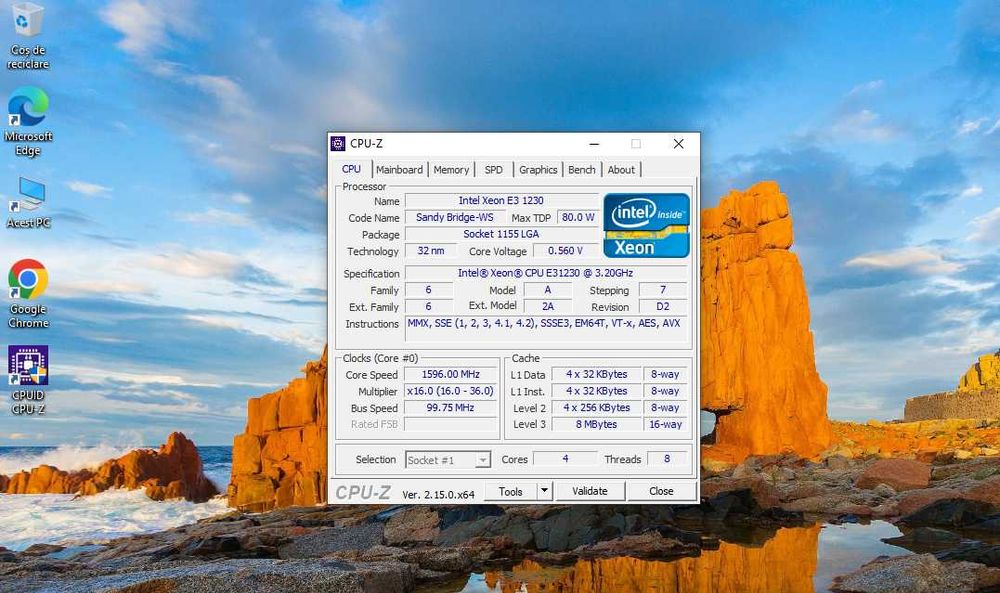The height and width of the screenshot is (593, 1000).
Task: Open the Socket #1 selection dropdown
Action: point(448,460)
